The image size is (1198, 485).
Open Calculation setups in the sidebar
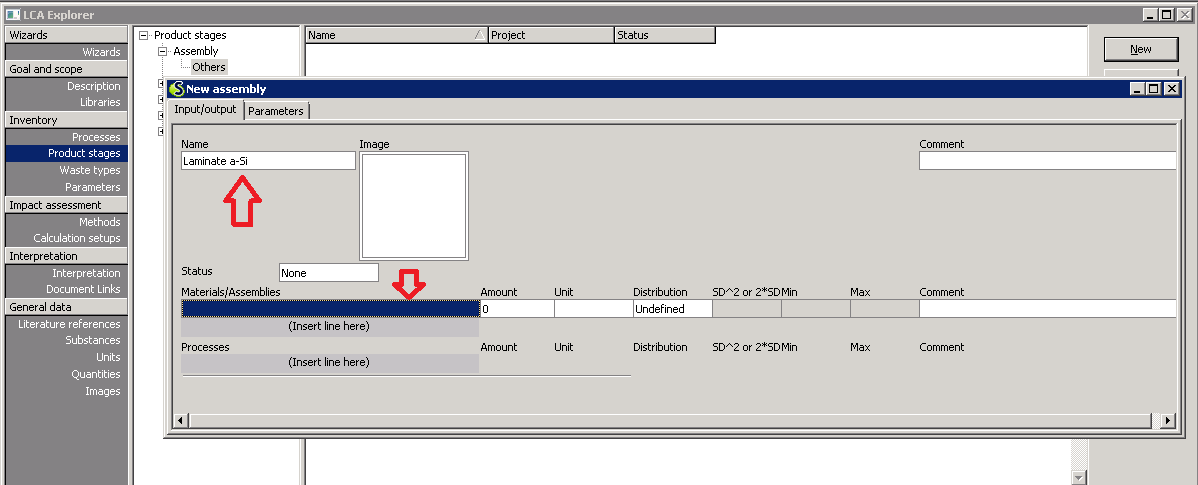click(76, 238)
